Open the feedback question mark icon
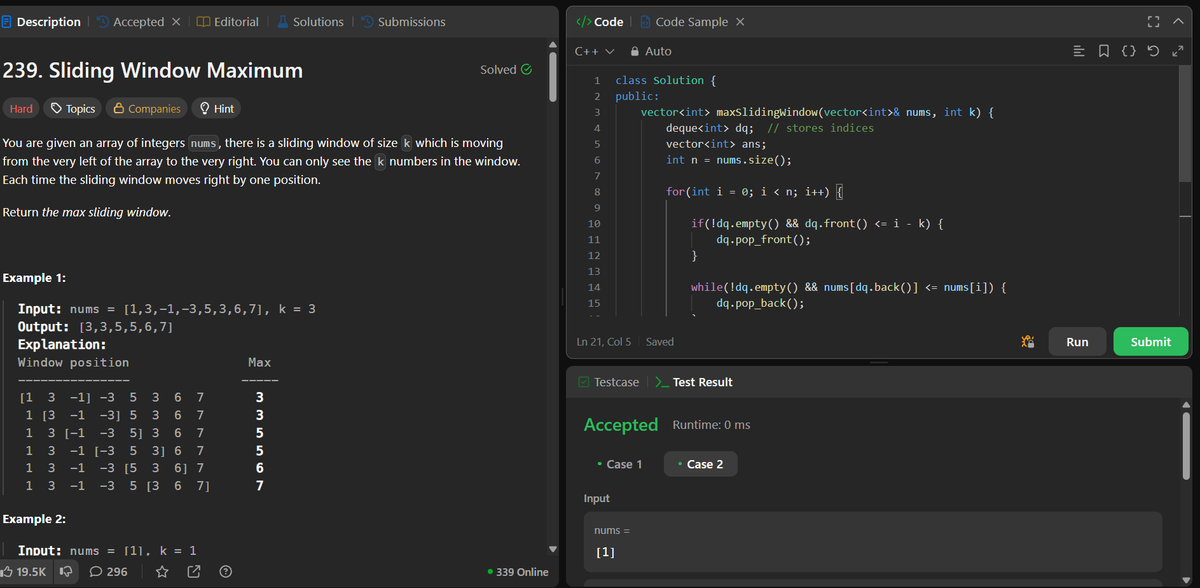1200x588 pixels. coord(225,572)
